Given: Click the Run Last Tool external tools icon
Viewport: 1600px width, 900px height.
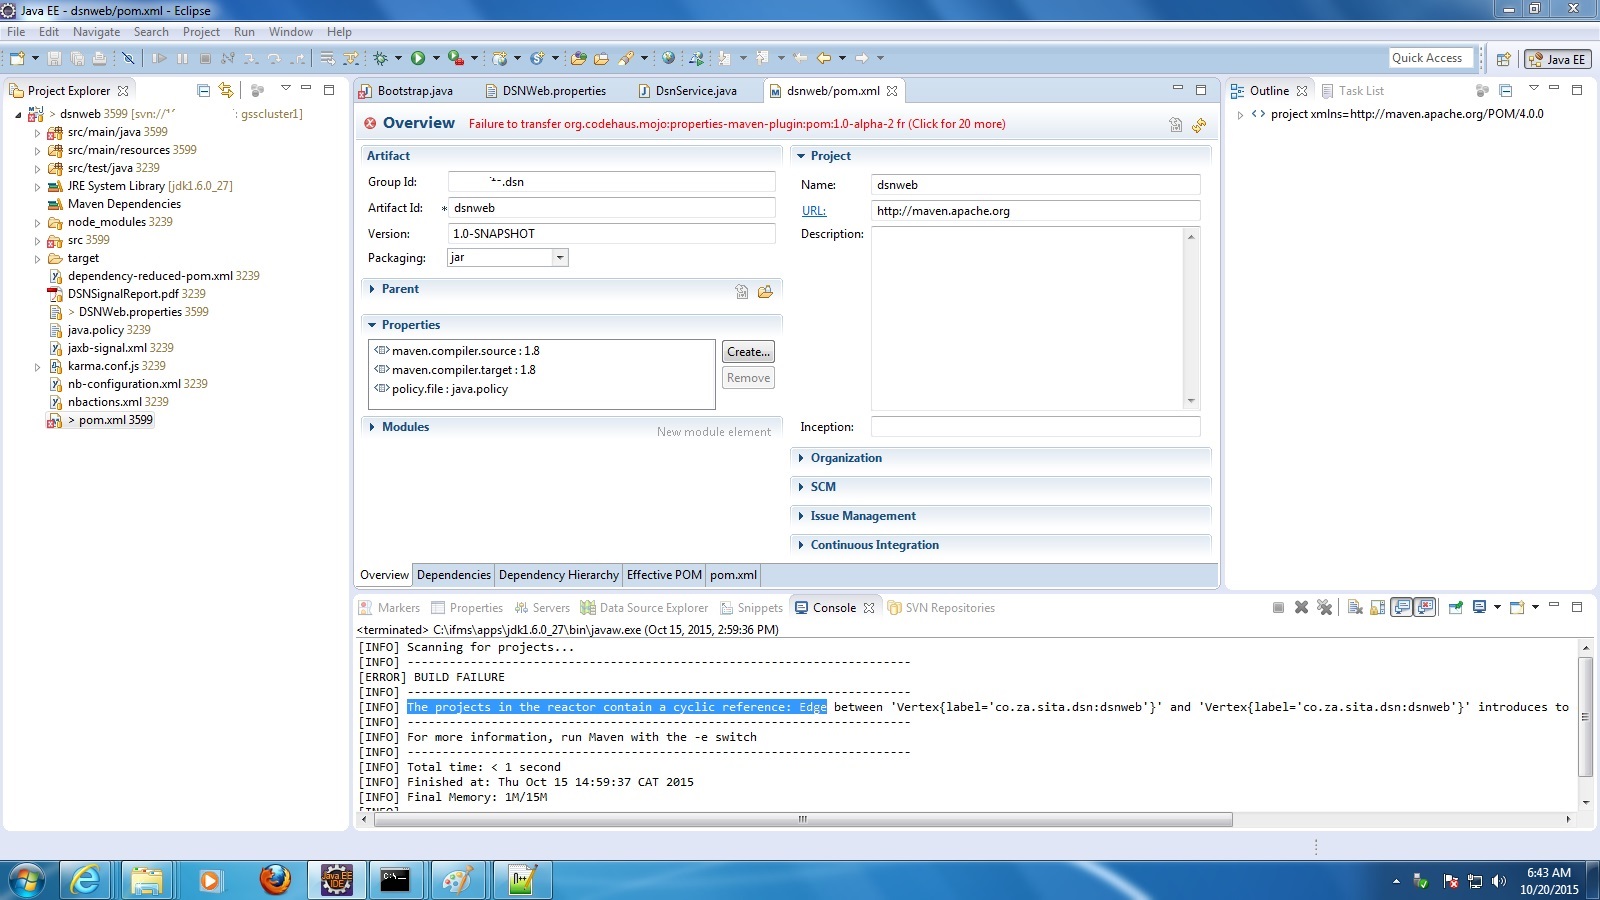Looking at the screenshot, I should [456, 58].
